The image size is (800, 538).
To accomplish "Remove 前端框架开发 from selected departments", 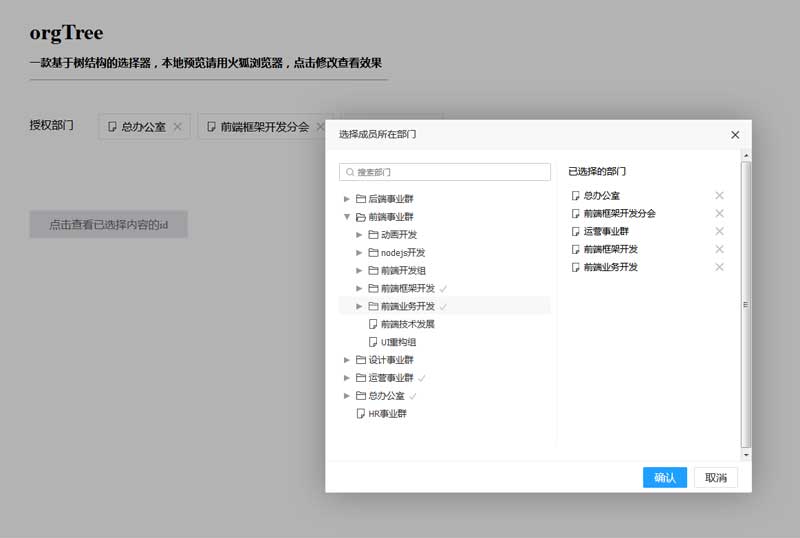I will click(x=719, y=249).
